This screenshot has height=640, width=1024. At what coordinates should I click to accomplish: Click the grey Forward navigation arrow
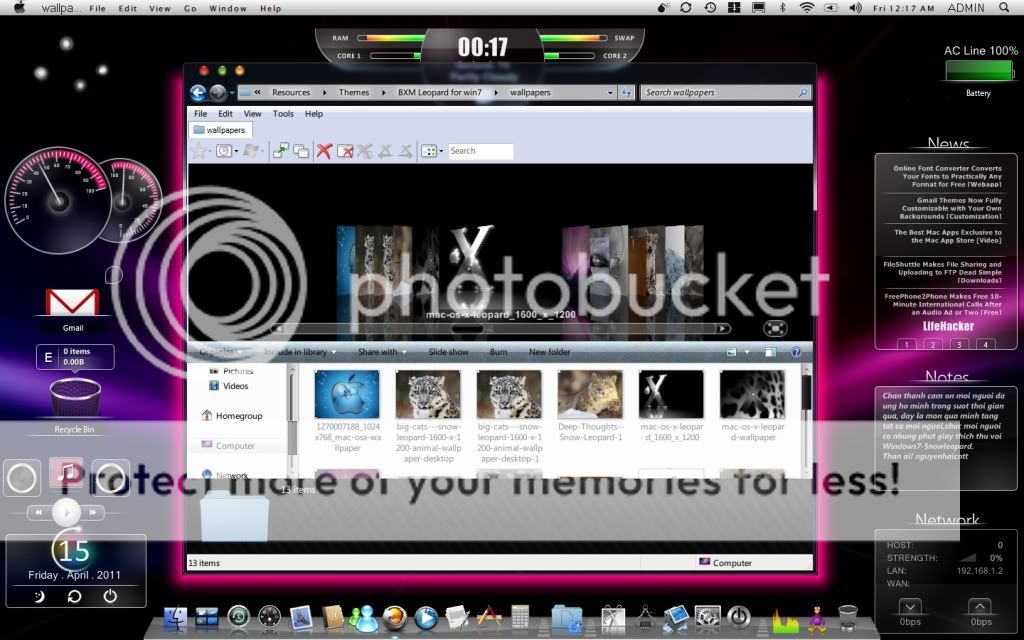(x=218, y=93)
